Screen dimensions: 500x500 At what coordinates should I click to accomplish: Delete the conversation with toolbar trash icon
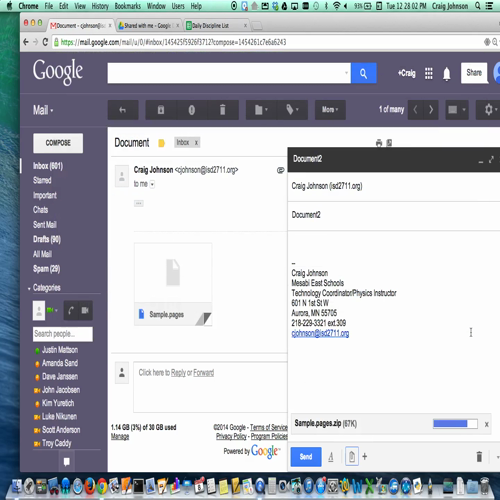point(223,110)
